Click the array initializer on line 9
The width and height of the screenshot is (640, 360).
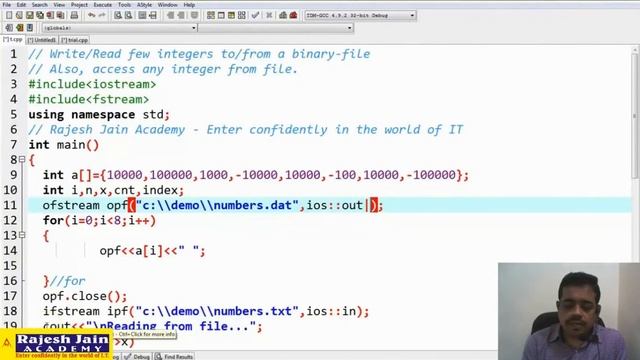[284, 175]
